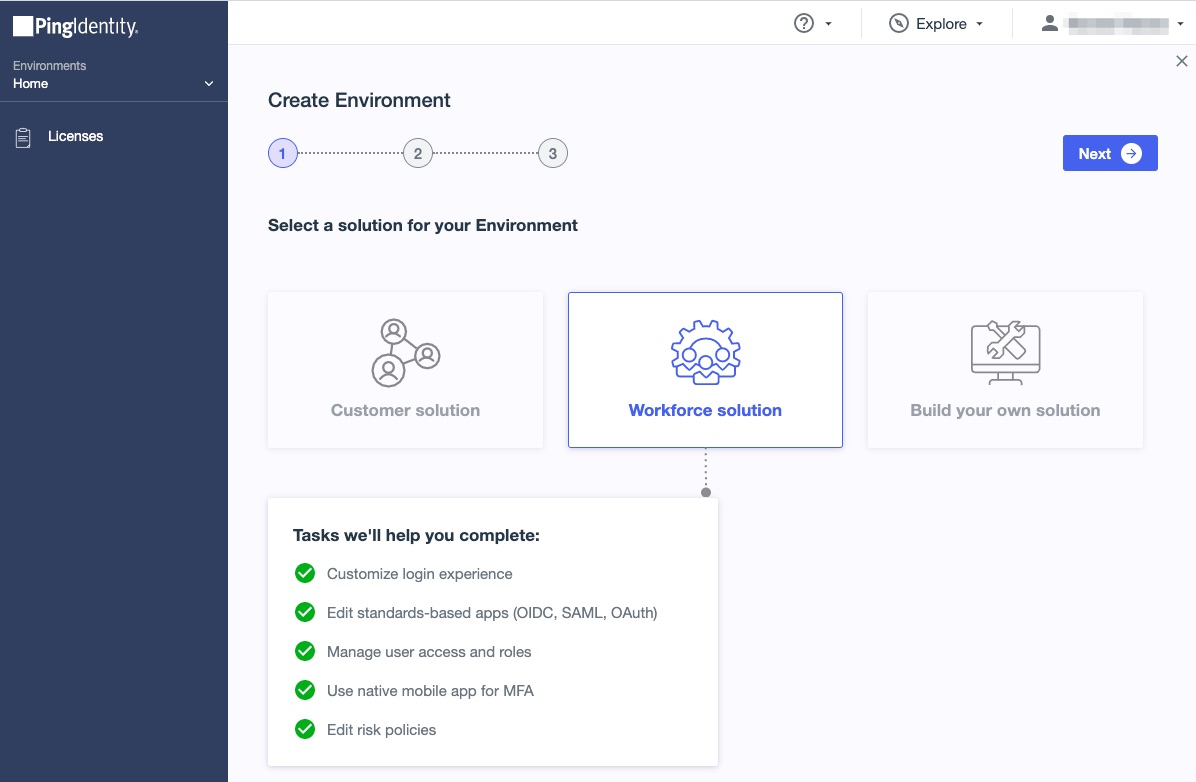Image resolution: width=1196 pixels, height=782 pixels.
Task: Select the Customer solution card
Action: [x=405, y=370]
